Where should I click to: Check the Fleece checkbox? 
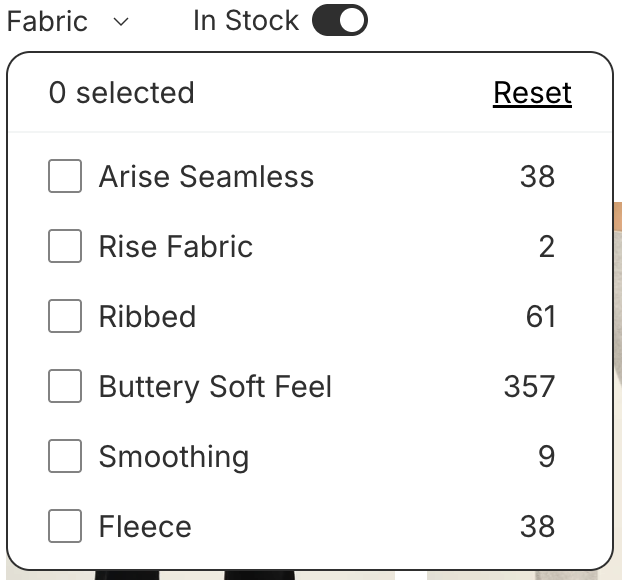coord(65,526)
